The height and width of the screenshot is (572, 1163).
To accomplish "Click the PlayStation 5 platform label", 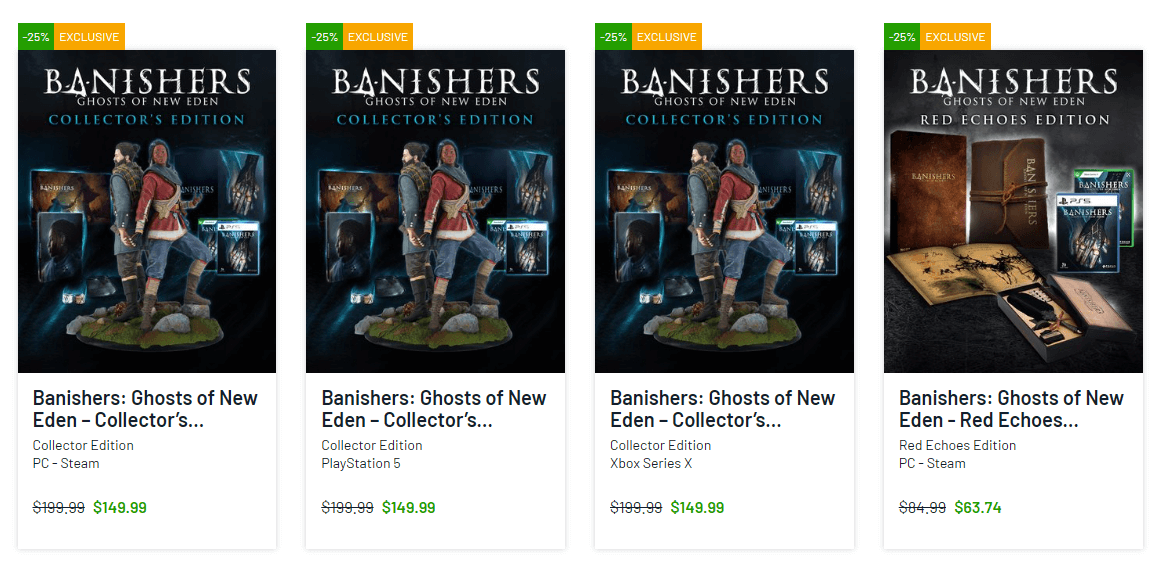I will click(360, 463).
